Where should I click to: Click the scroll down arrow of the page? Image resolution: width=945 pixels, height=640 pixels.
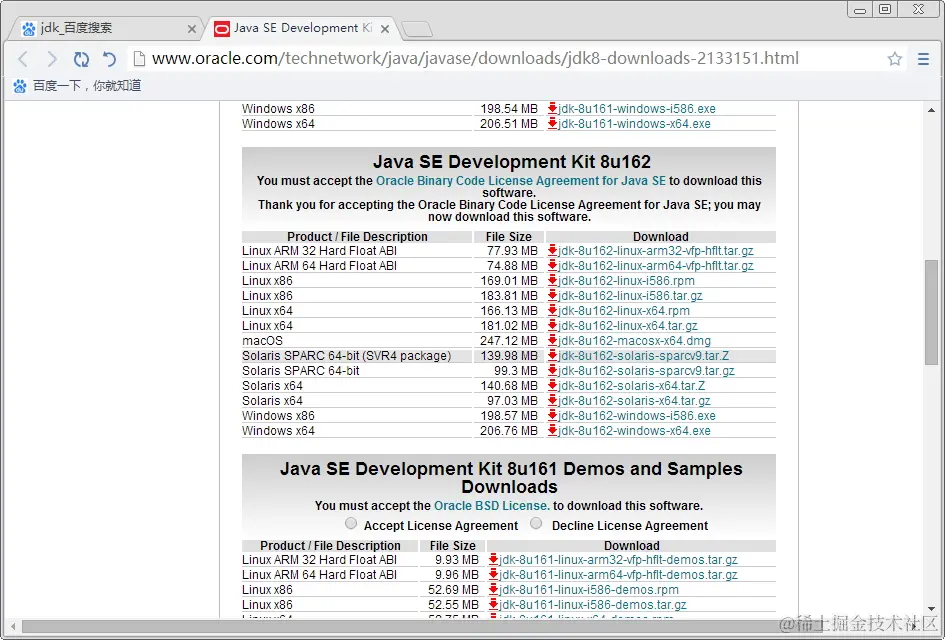click(x=931, y=609)
